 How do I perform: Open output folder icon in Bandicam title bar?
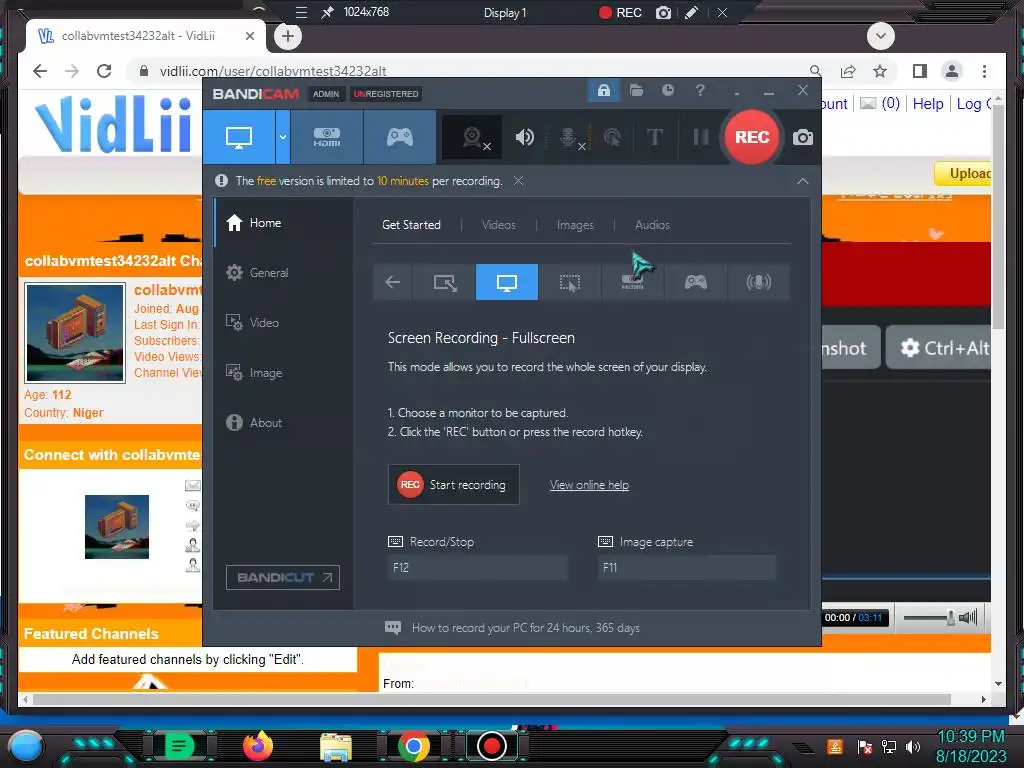(x=636, y=90)
